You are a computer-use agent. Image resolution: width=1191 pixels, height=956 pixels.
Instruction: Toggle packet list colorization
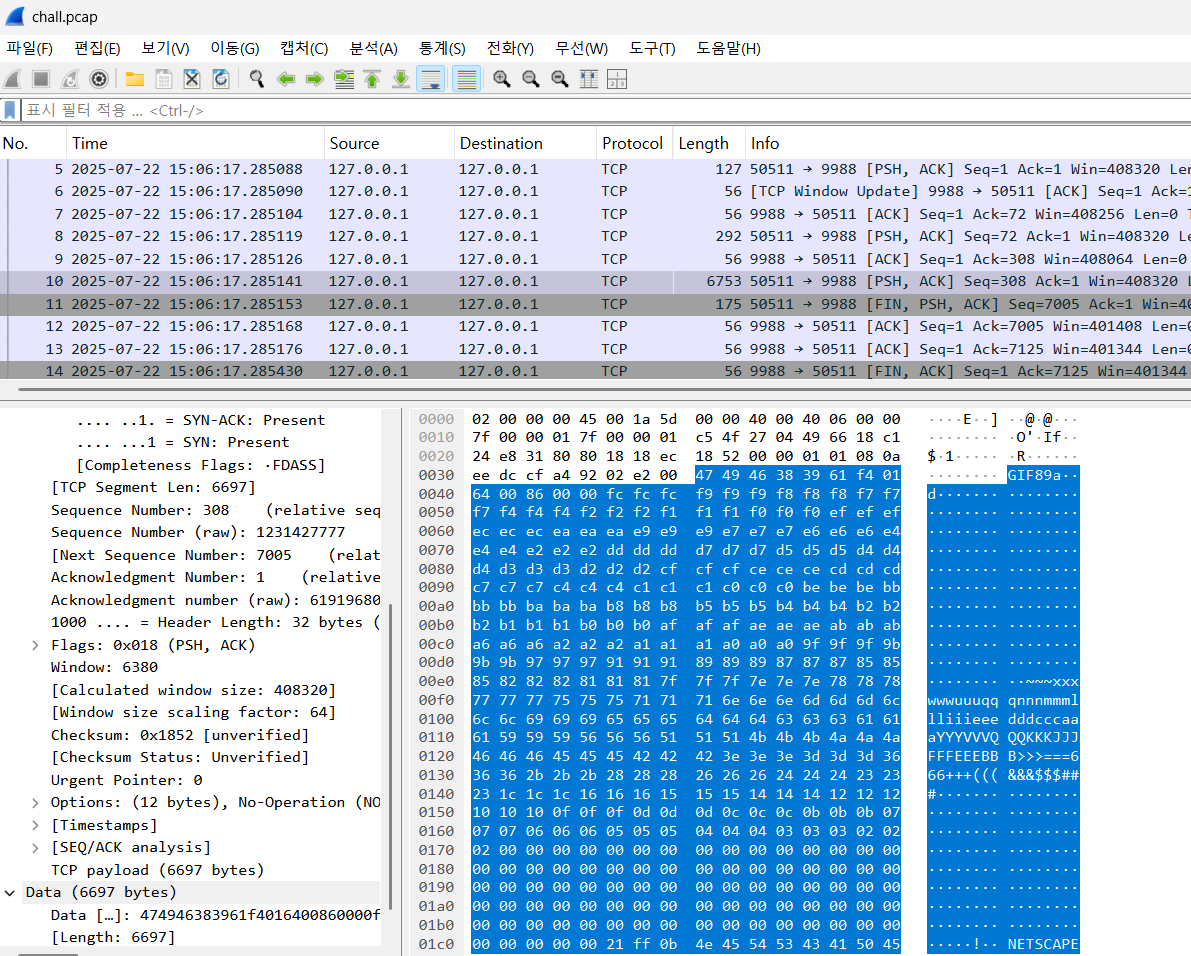pos(466,79)
